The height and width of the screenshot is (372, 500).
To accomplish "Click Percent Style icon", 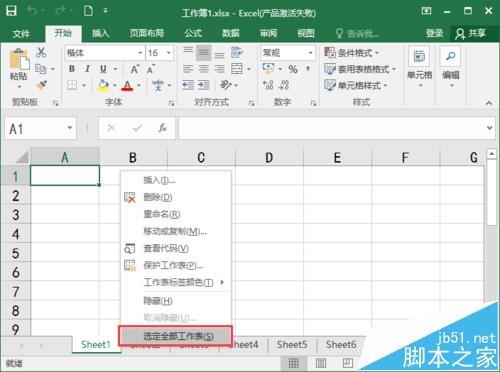I will click(x=293, y=69).
